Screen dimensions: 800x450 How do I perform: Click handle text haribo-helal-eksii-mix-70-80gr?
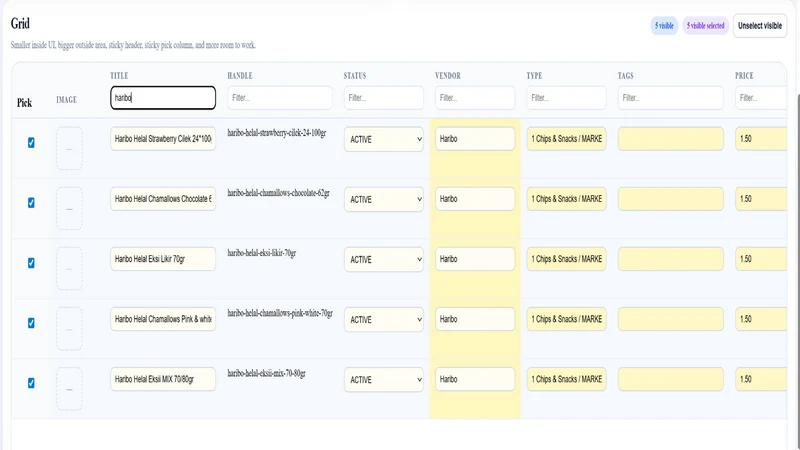pos(266,374)
